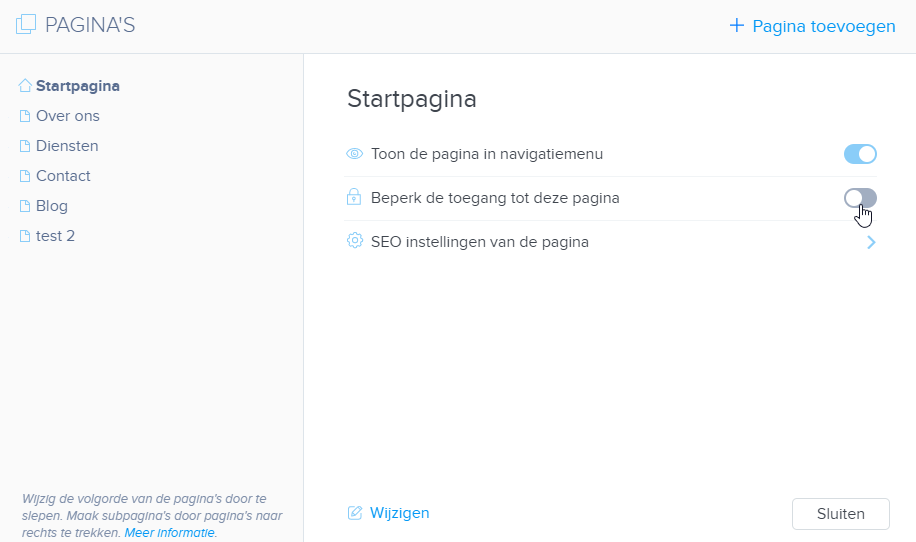Select the Diensten page in sidebar

67,146
